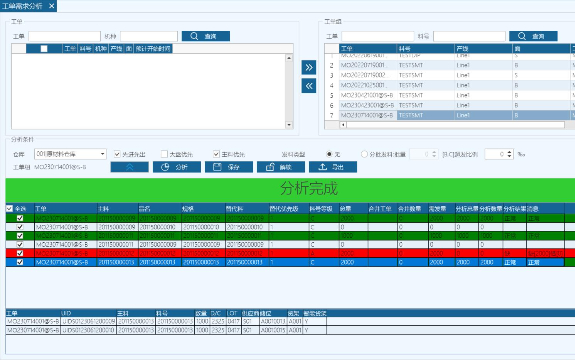The height and width of the screenshot is (360, 575).
Task: Click scroll down arrow of left work order list
Action: [289, 125]
